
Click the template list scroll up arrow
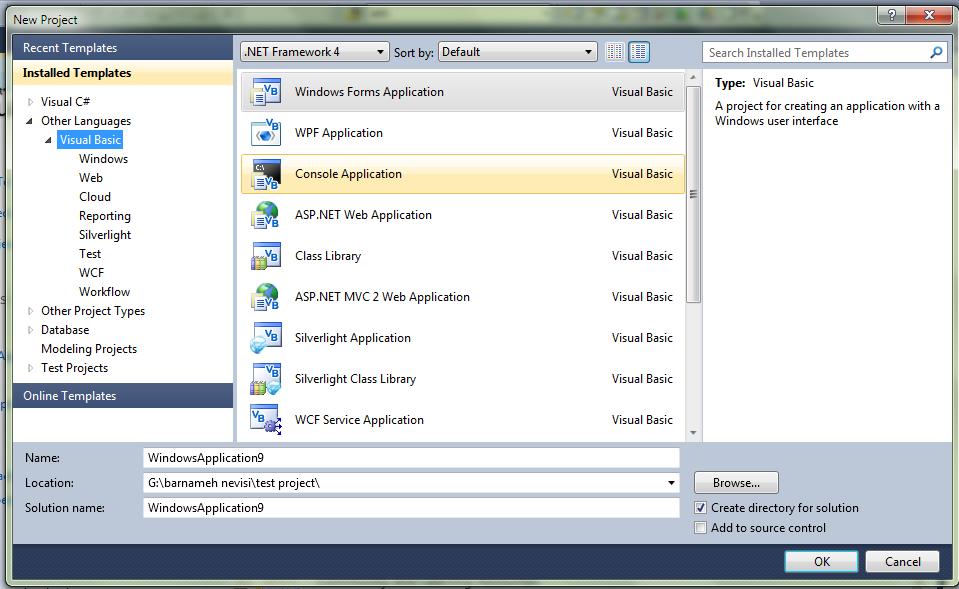pos(693,78)
